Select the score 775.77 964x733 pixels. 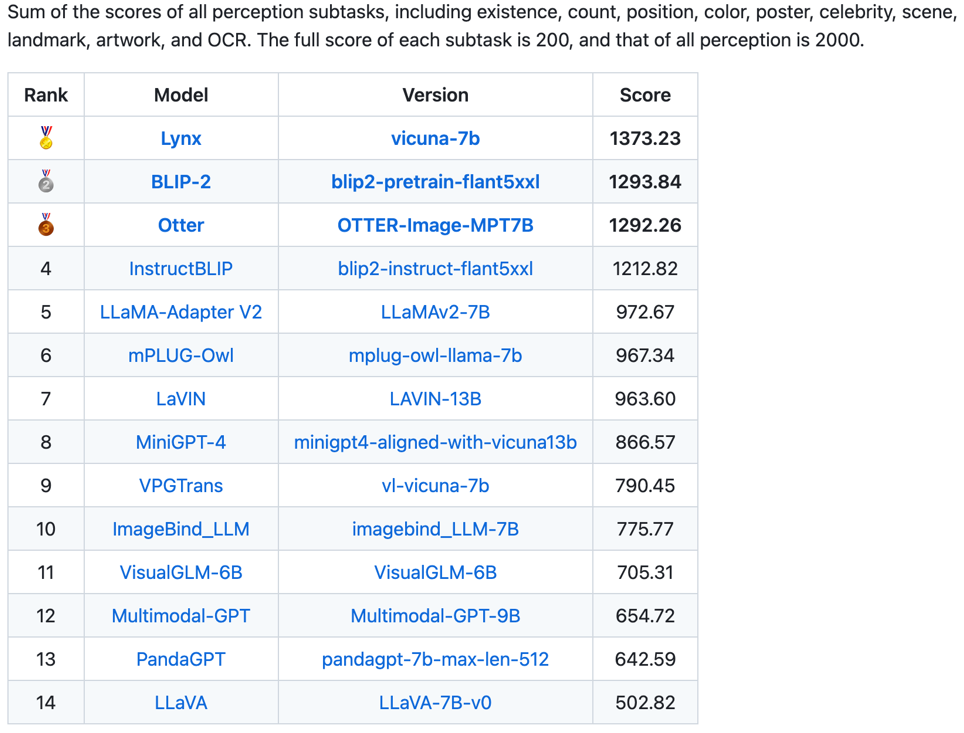[645, 529]
